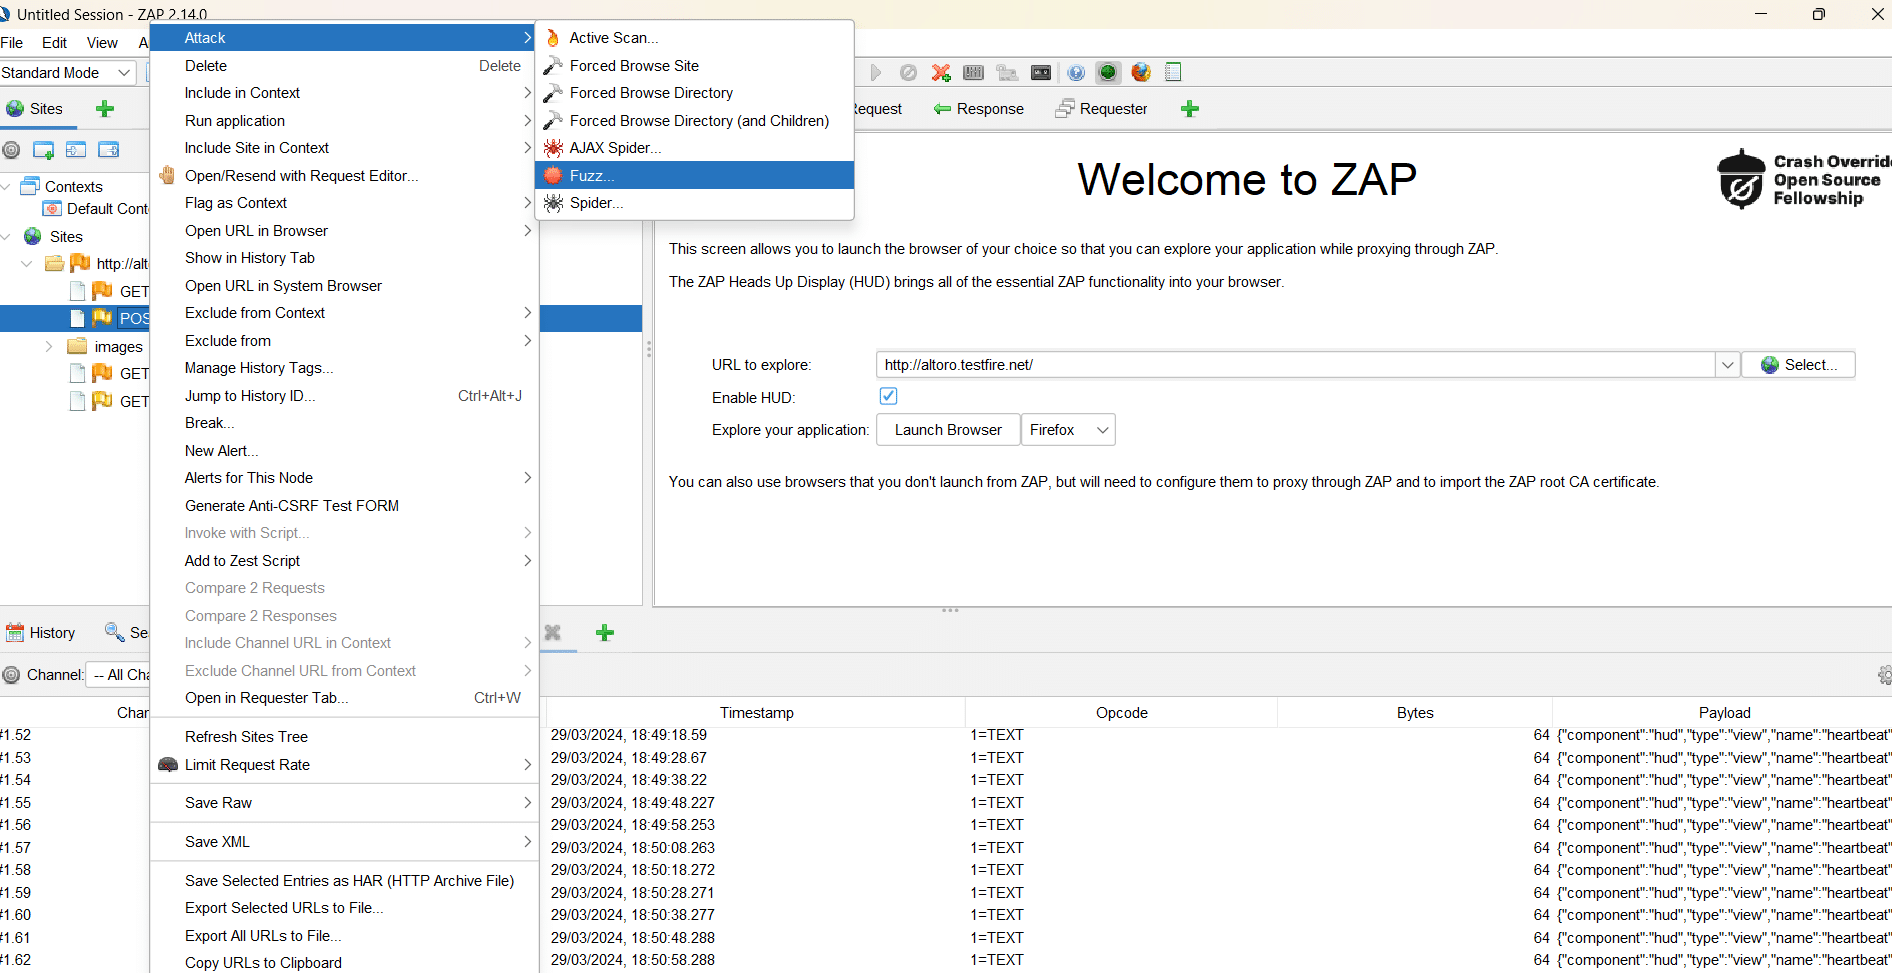
Task: Open the Standard Mode dropdown
Action: pyautogui.click(x=68, y=72)
